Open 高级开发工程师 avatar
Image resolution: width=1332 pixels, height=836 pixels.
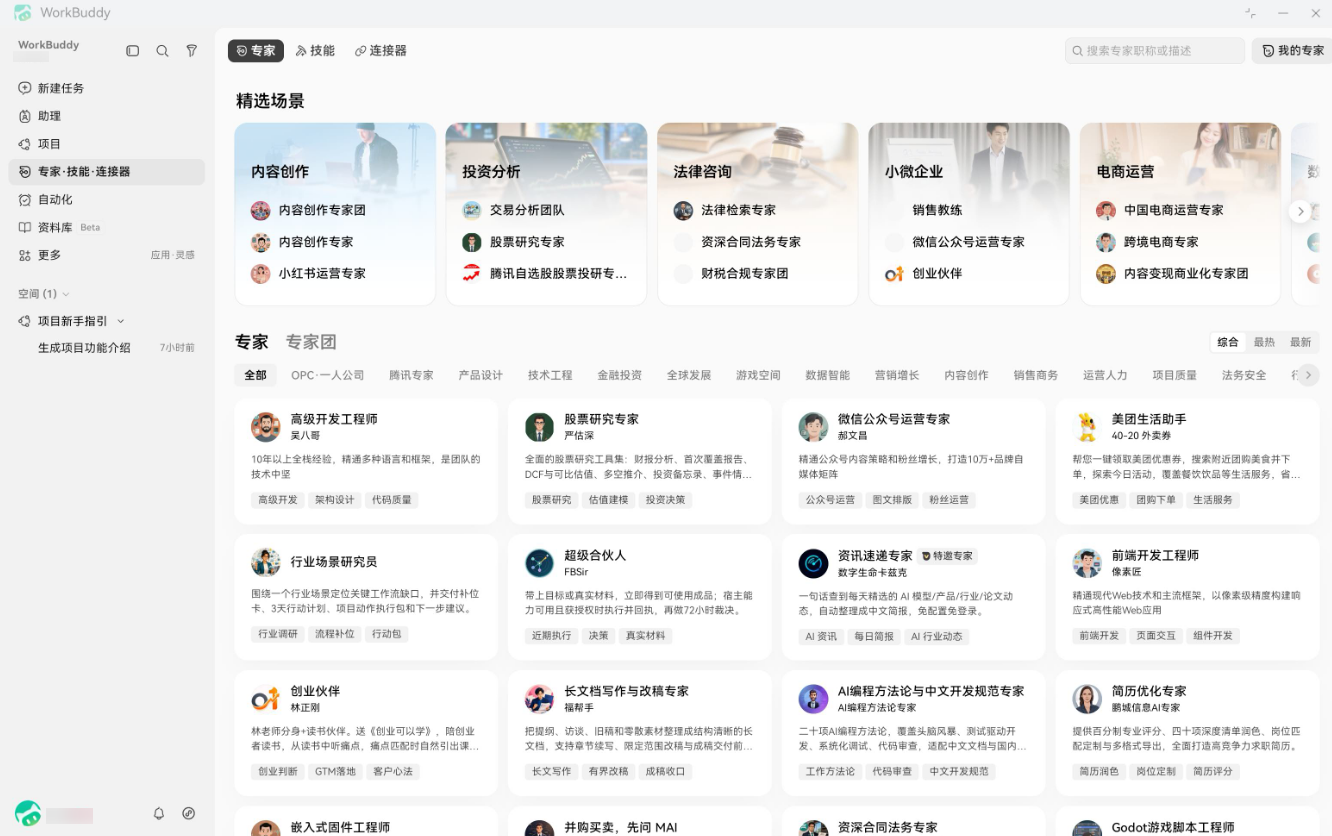(265, 427)
